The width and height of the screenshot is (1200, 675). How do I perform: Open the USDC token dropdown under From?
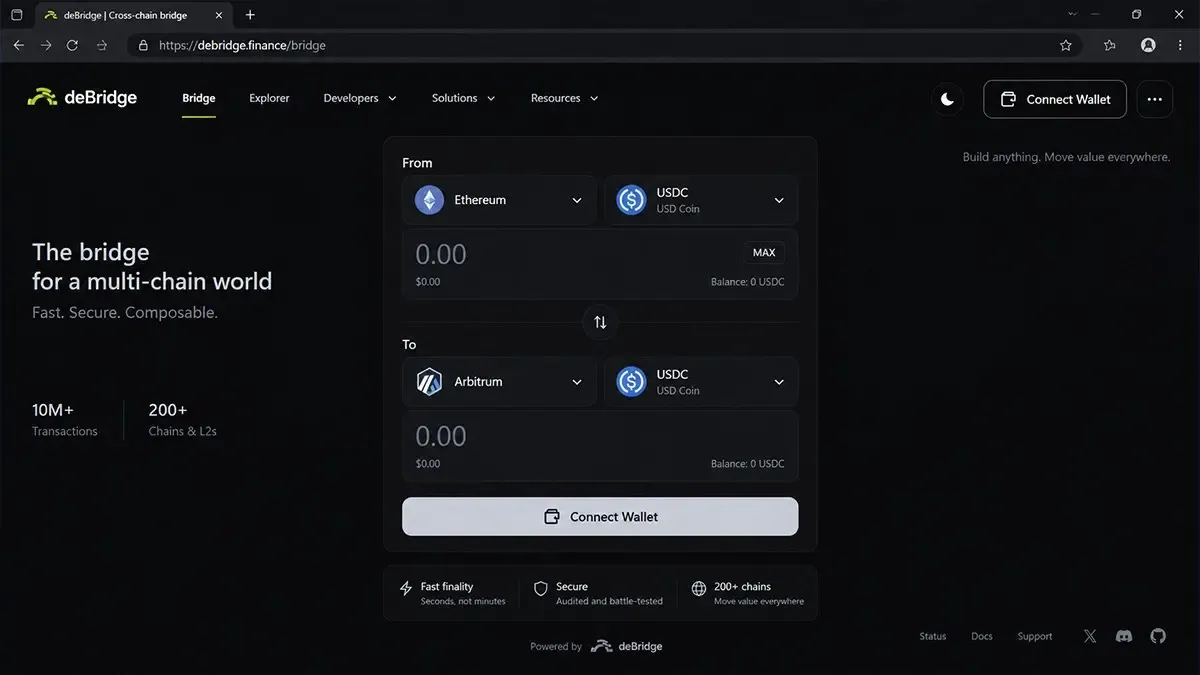[701, 200]
